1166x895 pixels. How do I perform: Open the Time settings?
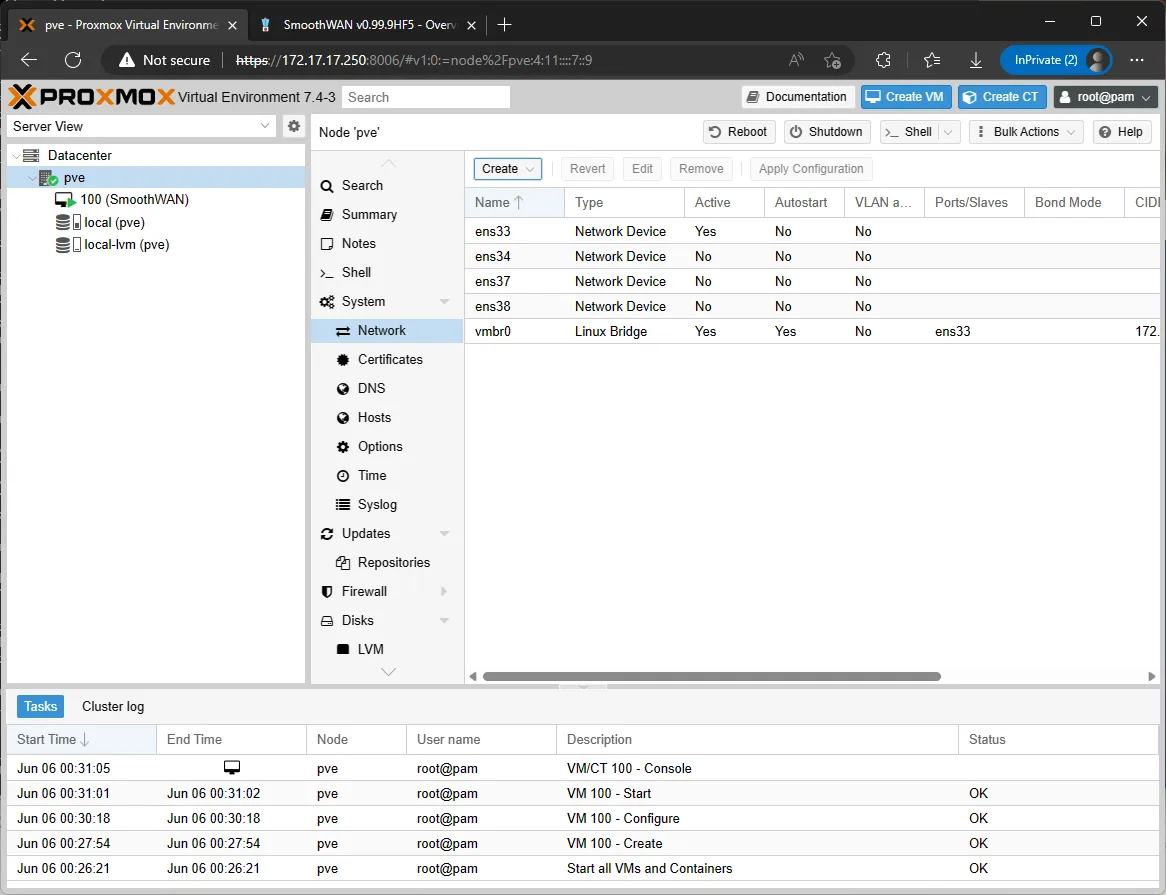pyautogui.click(x=387, y=476)
